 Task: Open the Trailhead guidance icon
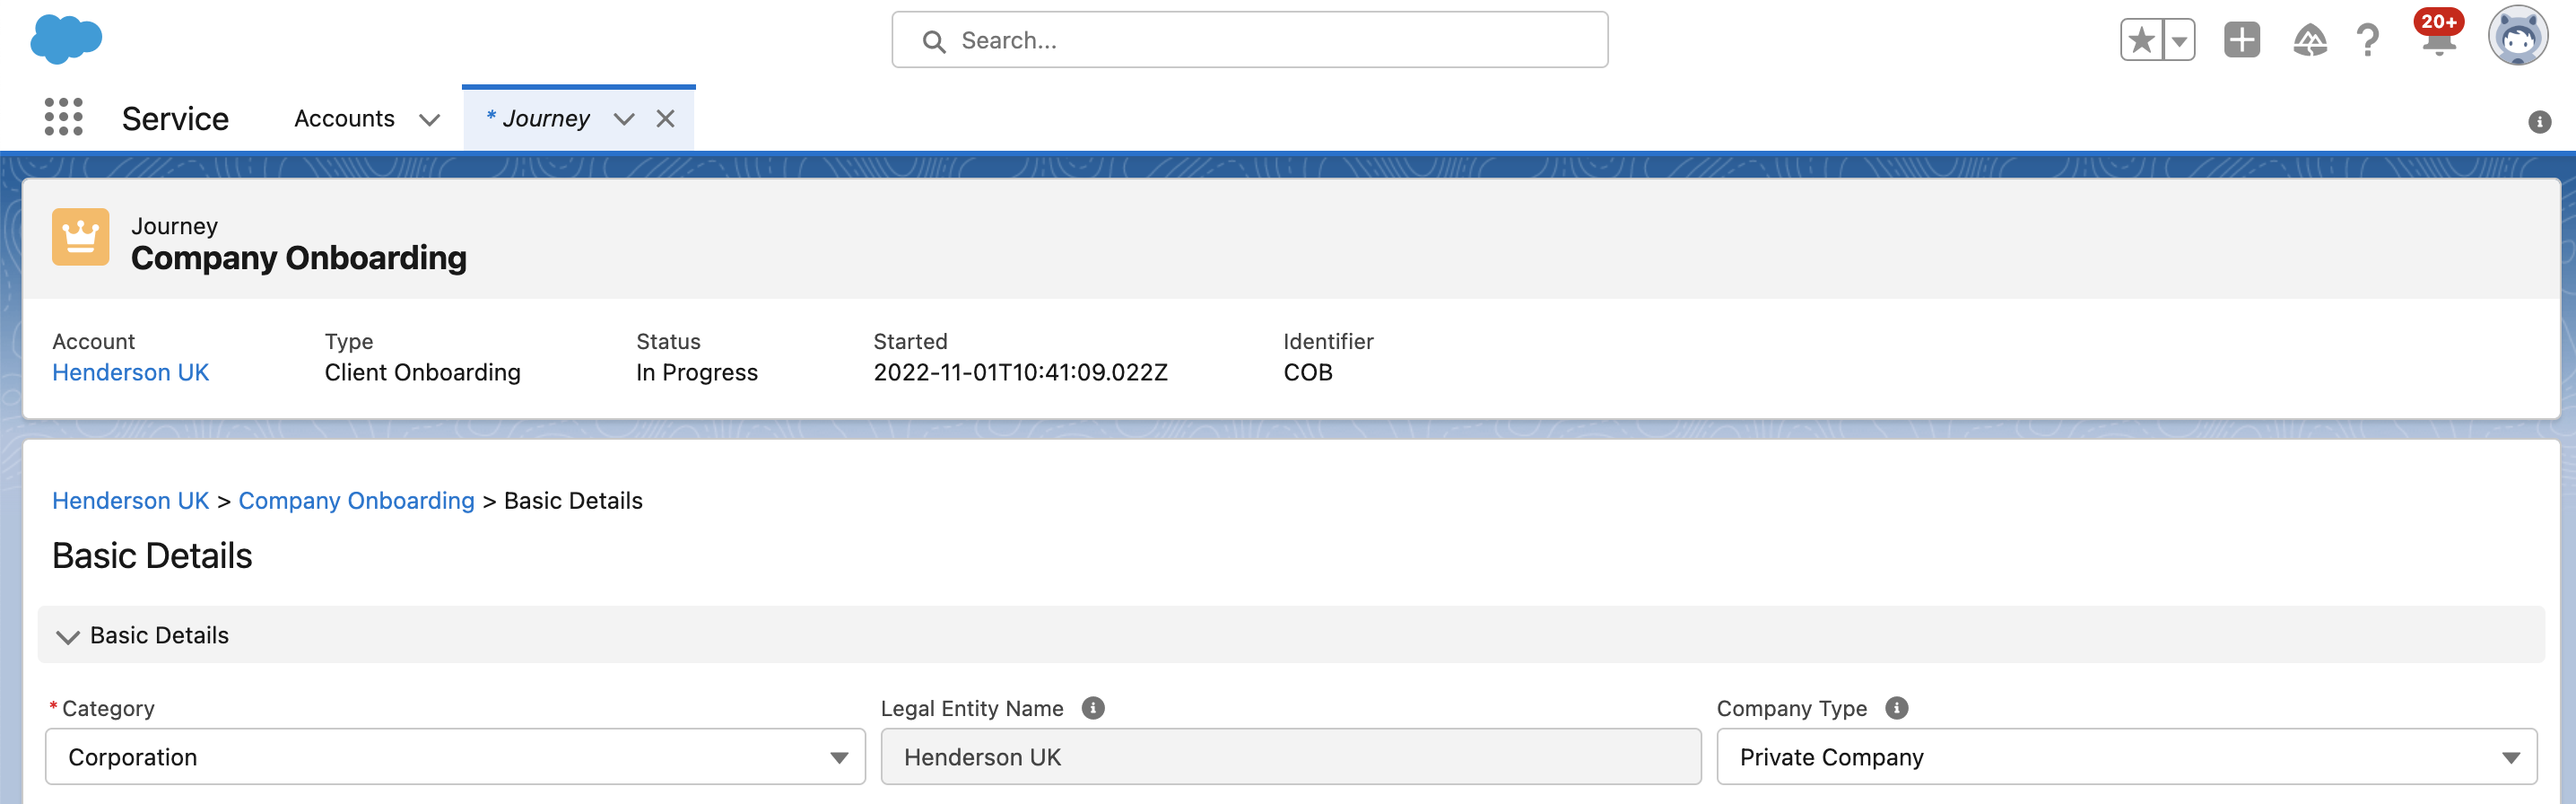tap(2309, 40)
